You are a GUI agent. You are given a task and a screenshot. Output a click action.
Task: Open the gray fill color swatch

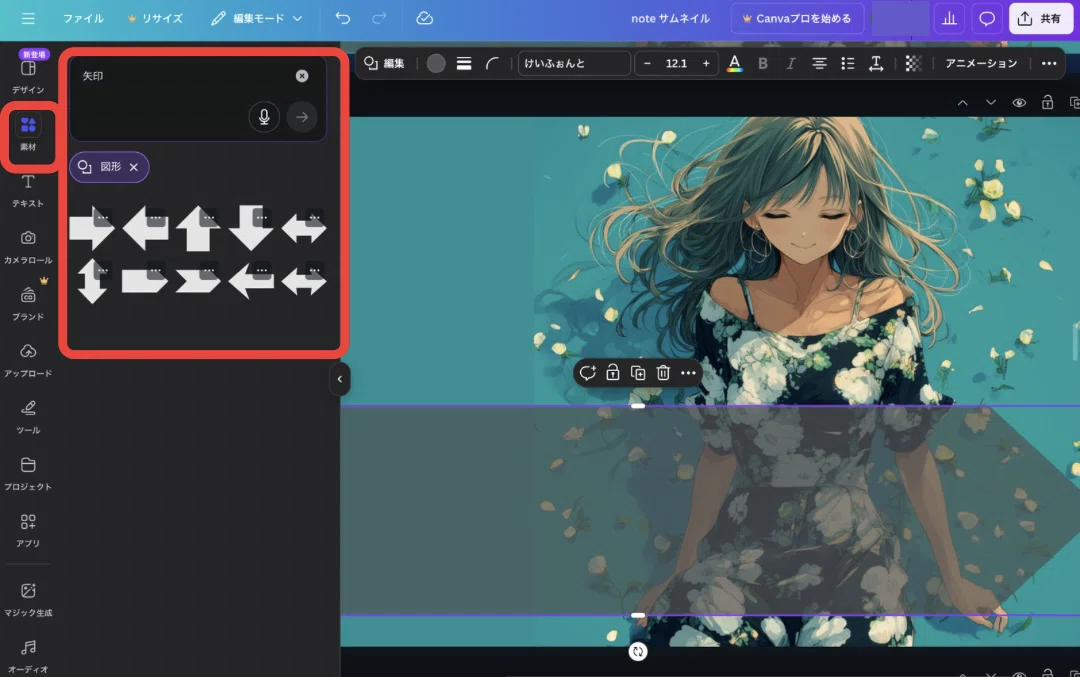(x=436, y=63)
